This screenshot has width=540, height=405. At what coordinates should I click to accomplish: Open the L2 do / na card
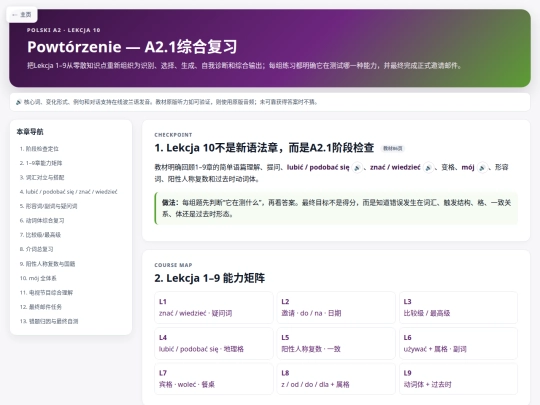click(336, 308)
